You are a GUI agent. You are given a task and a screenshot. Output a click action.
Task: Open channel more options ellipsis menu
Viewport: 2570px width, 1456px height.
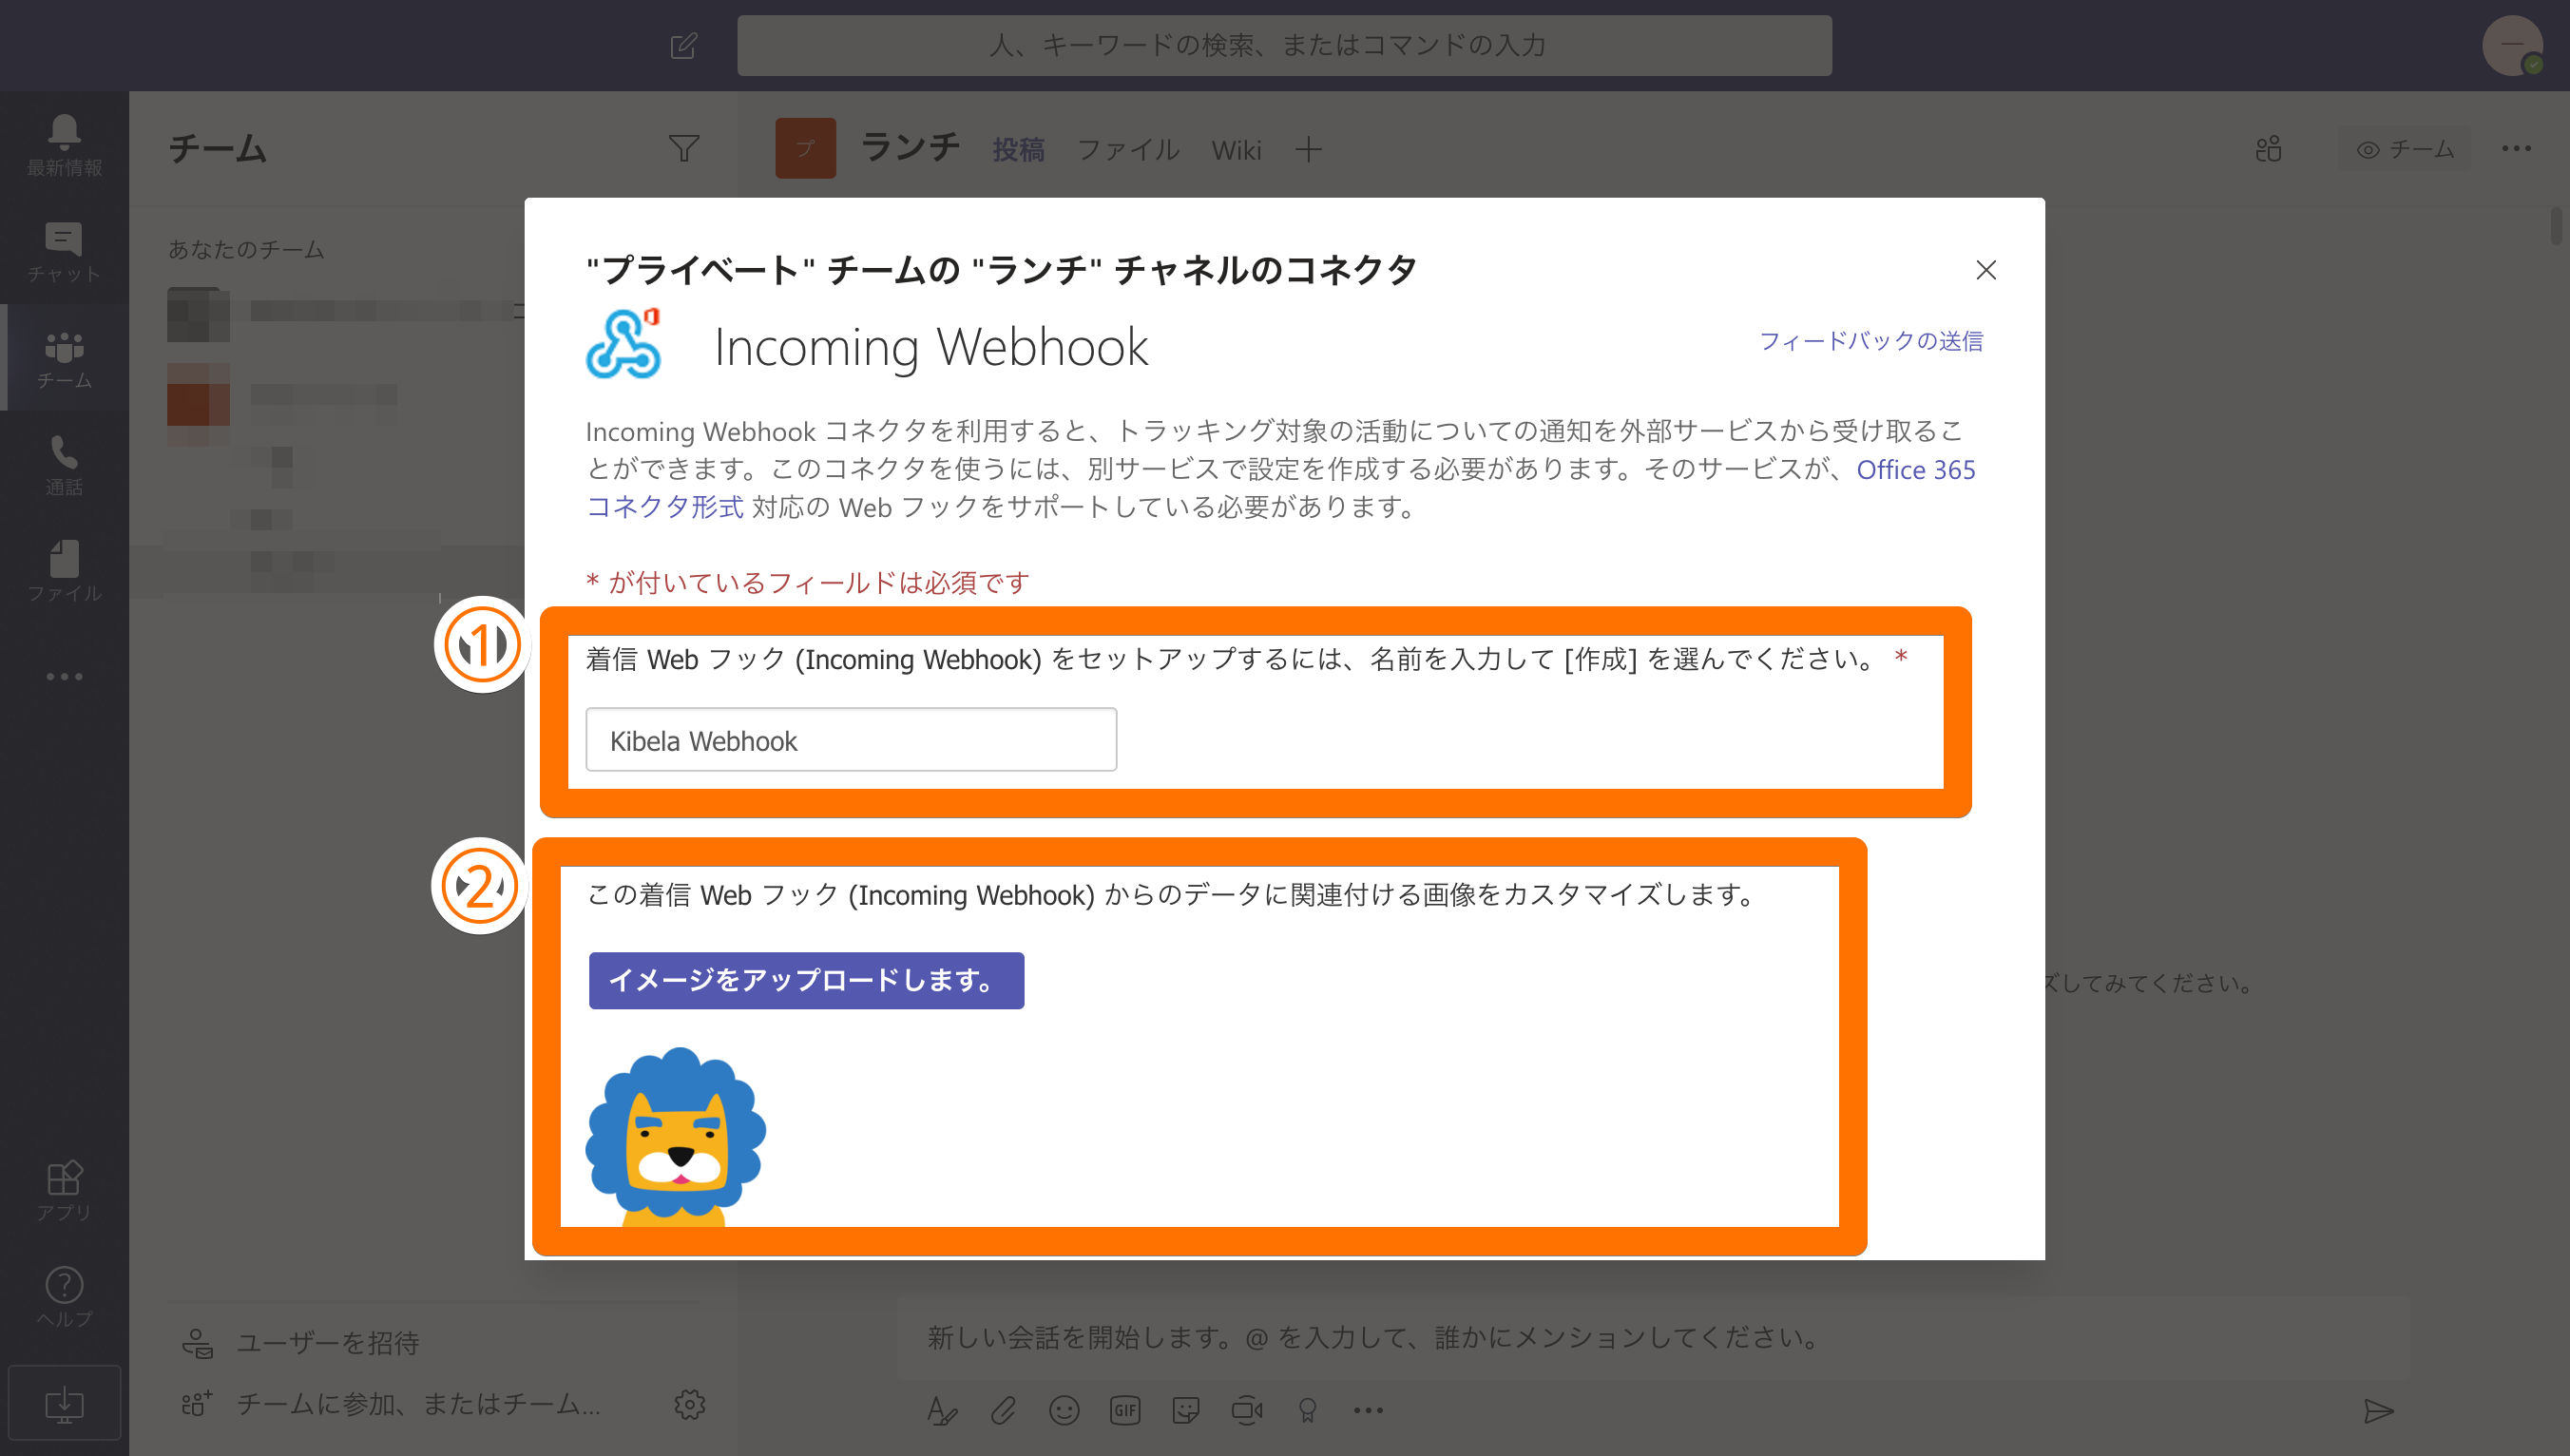tap(2516, 149)
